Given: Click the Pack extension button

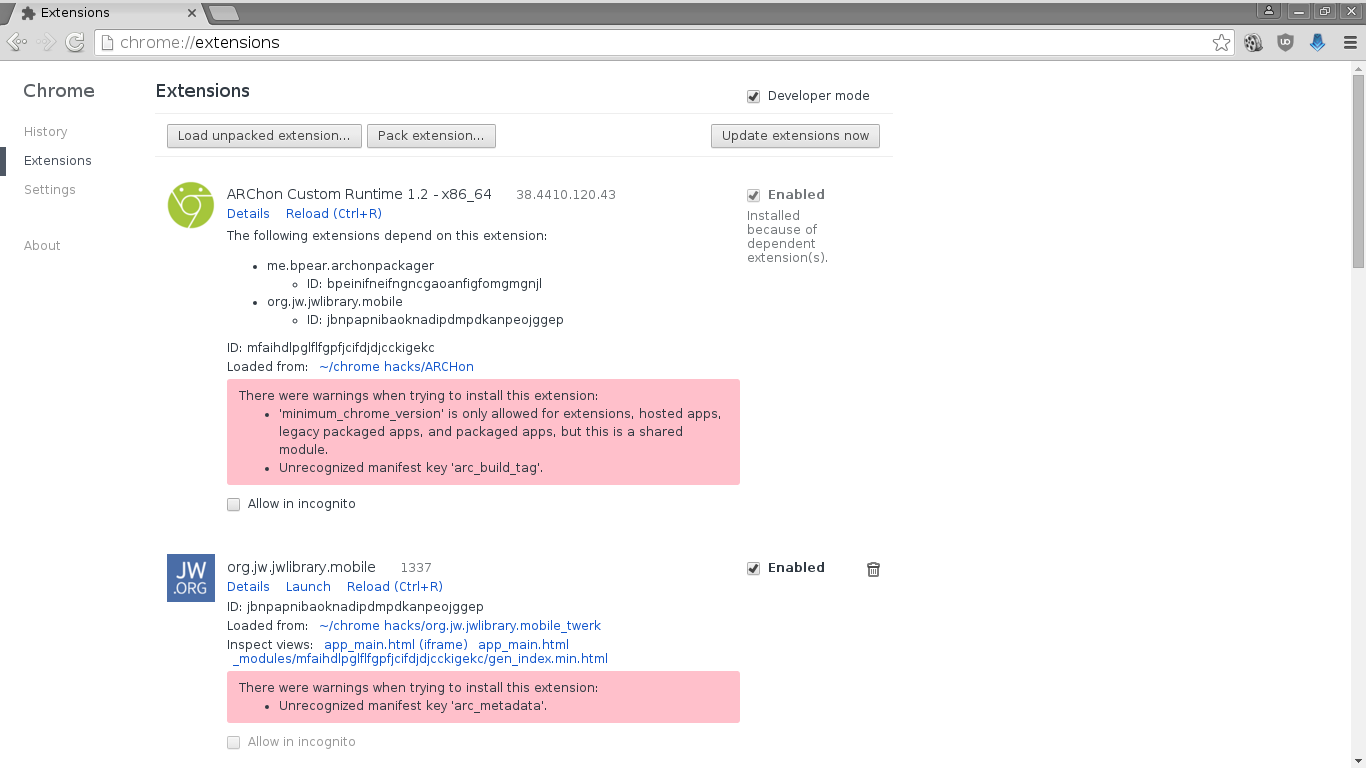Looking at the screenshot, I should tap(431, 136).
